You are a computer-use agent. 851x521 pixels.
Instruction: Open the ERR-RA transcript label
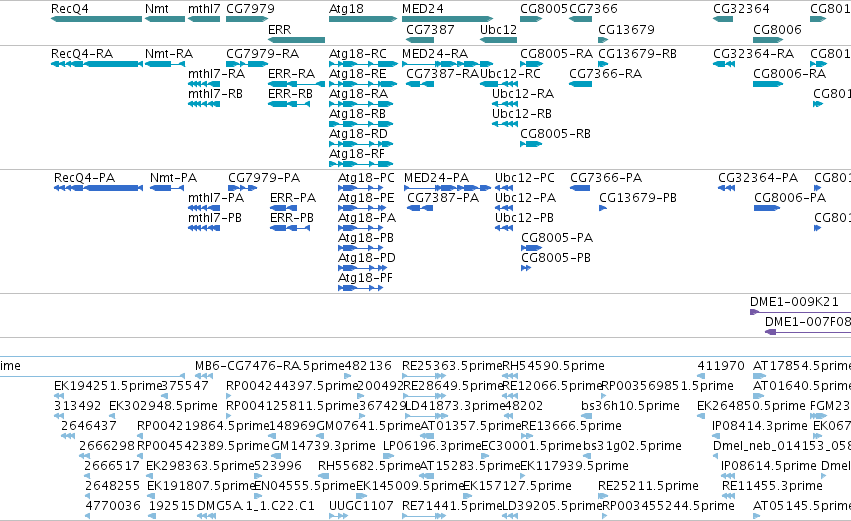point(291,74)
